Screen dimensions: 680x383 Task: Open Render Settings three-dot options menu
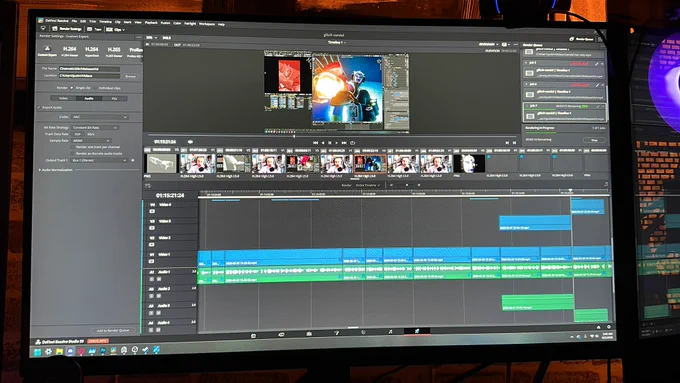tap(138, 37)
